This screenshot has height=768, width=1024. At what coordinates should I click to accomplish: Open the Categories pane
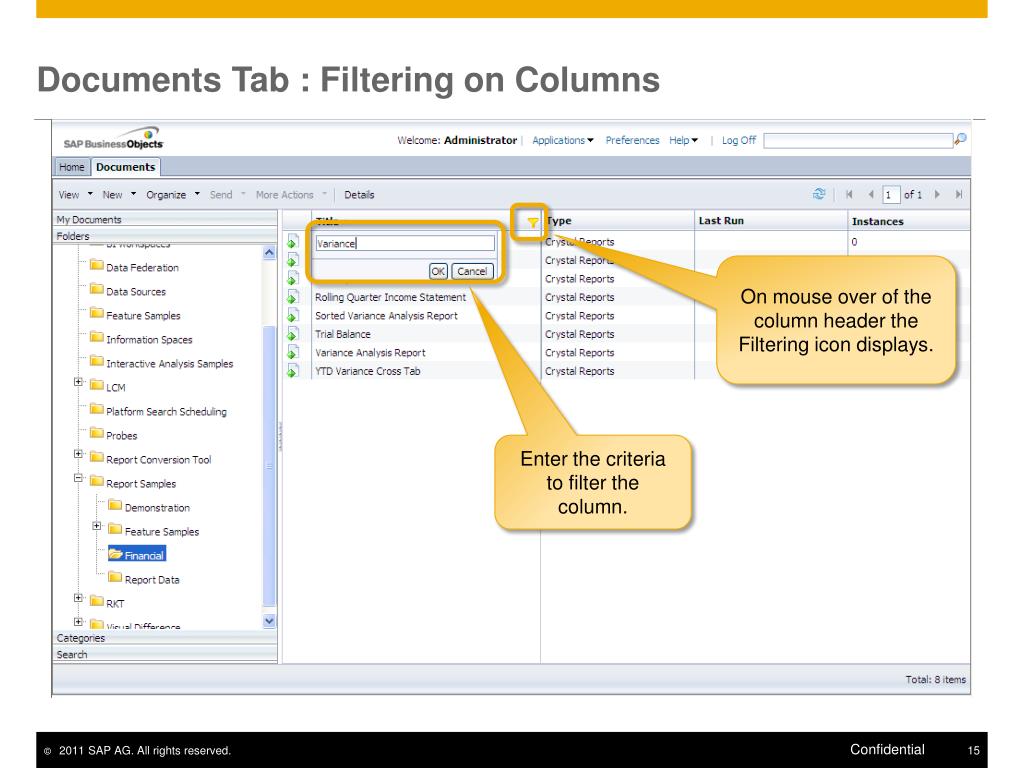click(165, 638)
